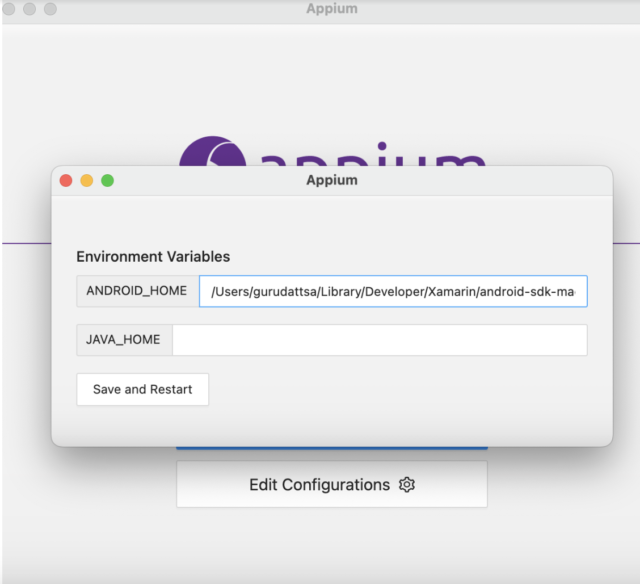Click the grey zoom button of background window
This screenshot has width=640, height=584.
coord(50,9)
